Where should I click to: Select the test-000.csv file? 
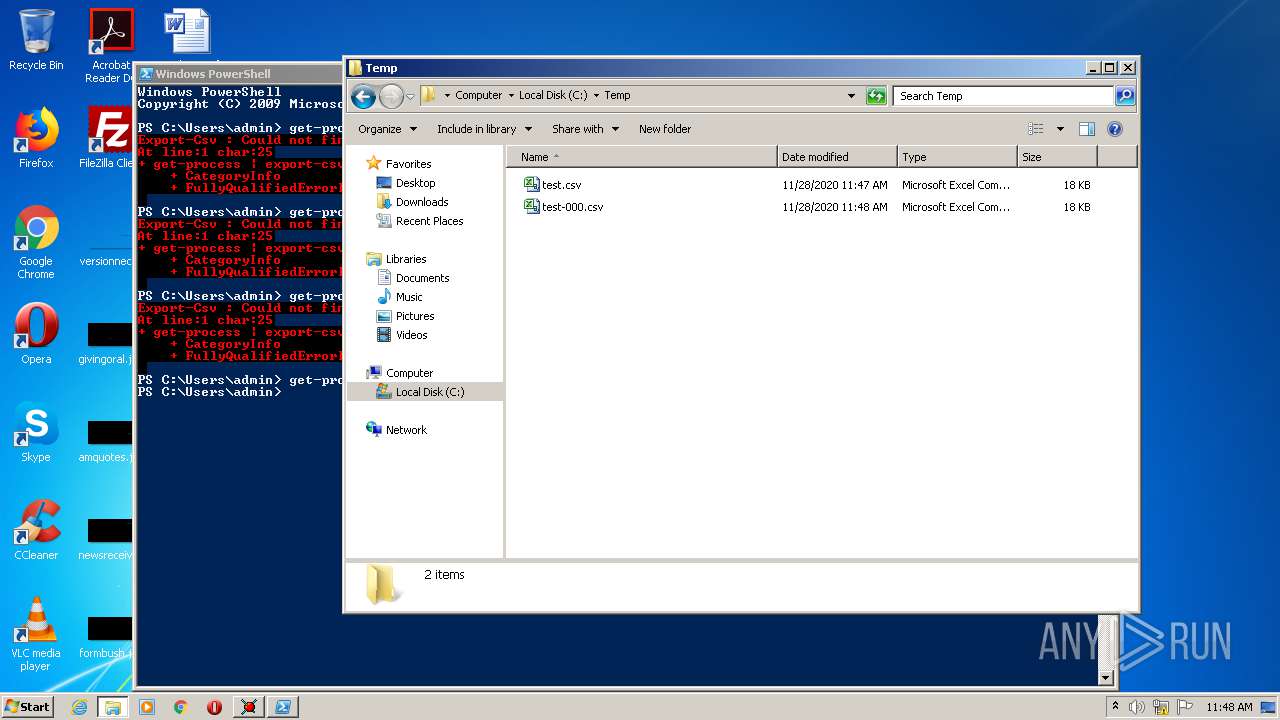[564, 207]
